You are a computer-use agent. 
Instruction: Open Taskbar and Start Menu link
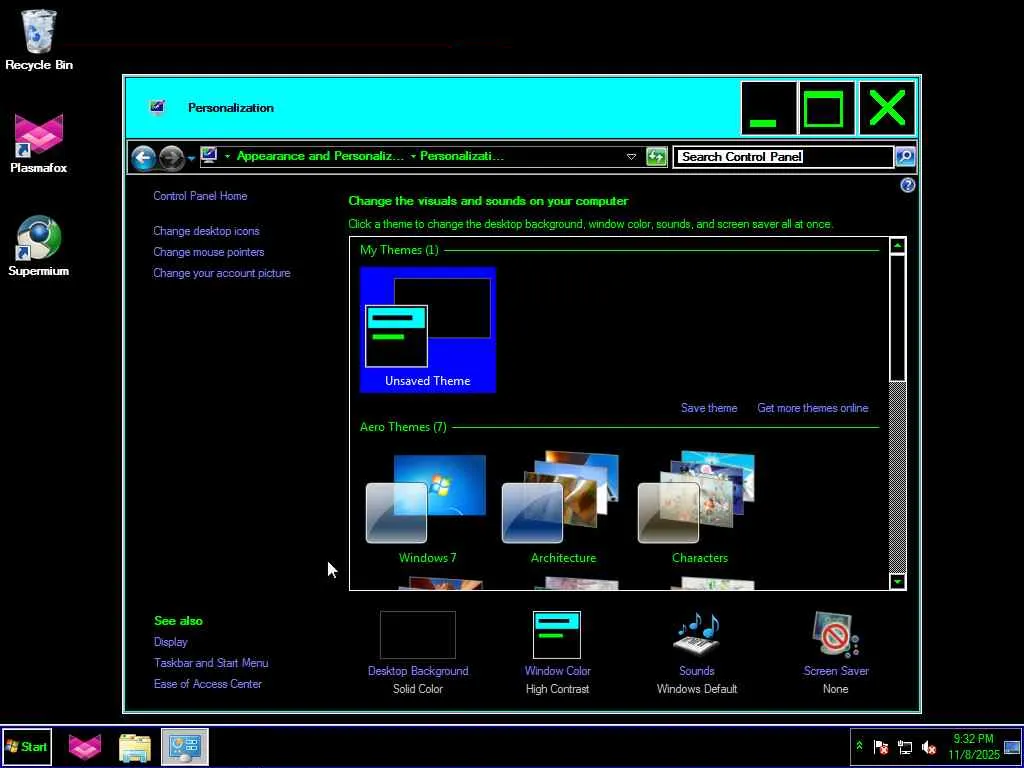pyautogui.click(x=211, y=663)
